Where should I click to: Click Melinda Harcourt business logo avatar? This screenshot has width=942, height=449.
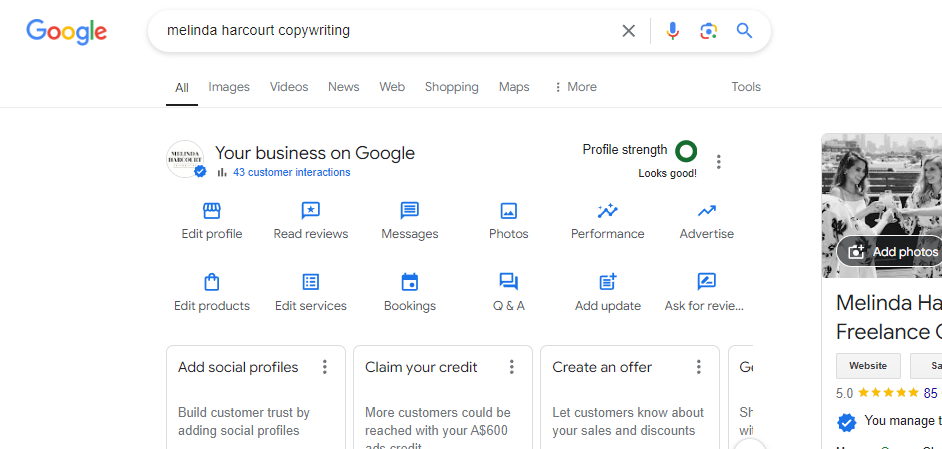(x=185, y=159)
